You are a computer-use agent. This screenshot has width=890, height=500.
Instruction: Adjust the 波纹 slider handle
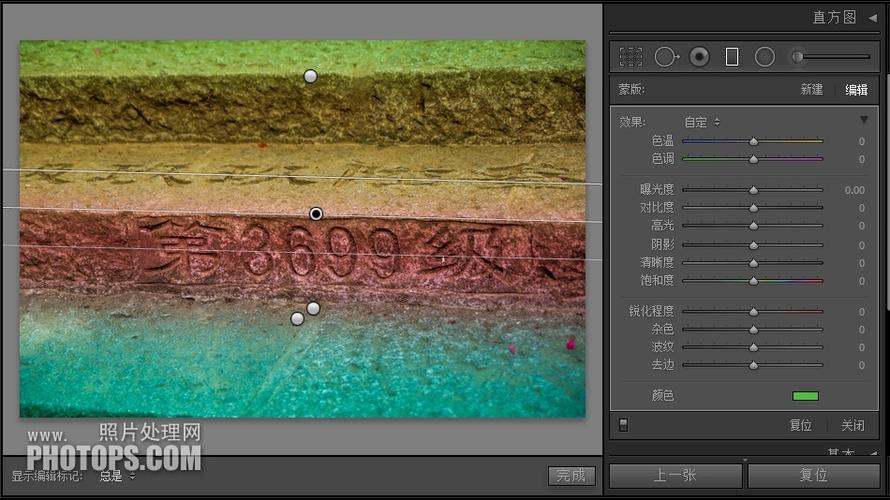point(754,347)
